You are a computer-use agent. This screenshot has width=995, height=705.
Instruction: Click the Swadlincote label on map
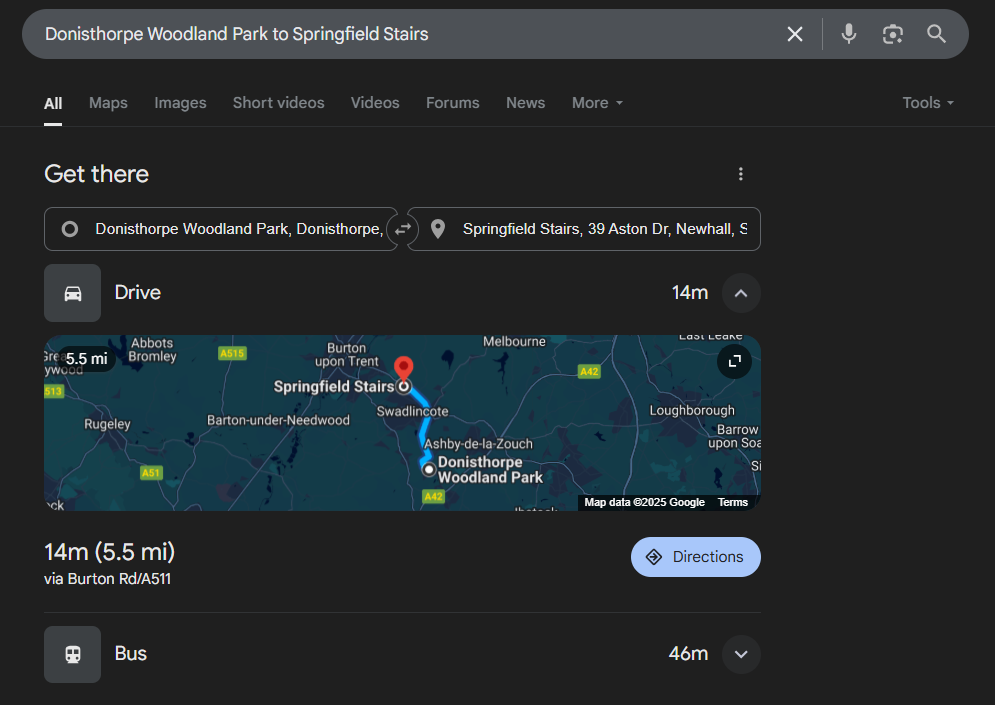[x=412, y=411]
